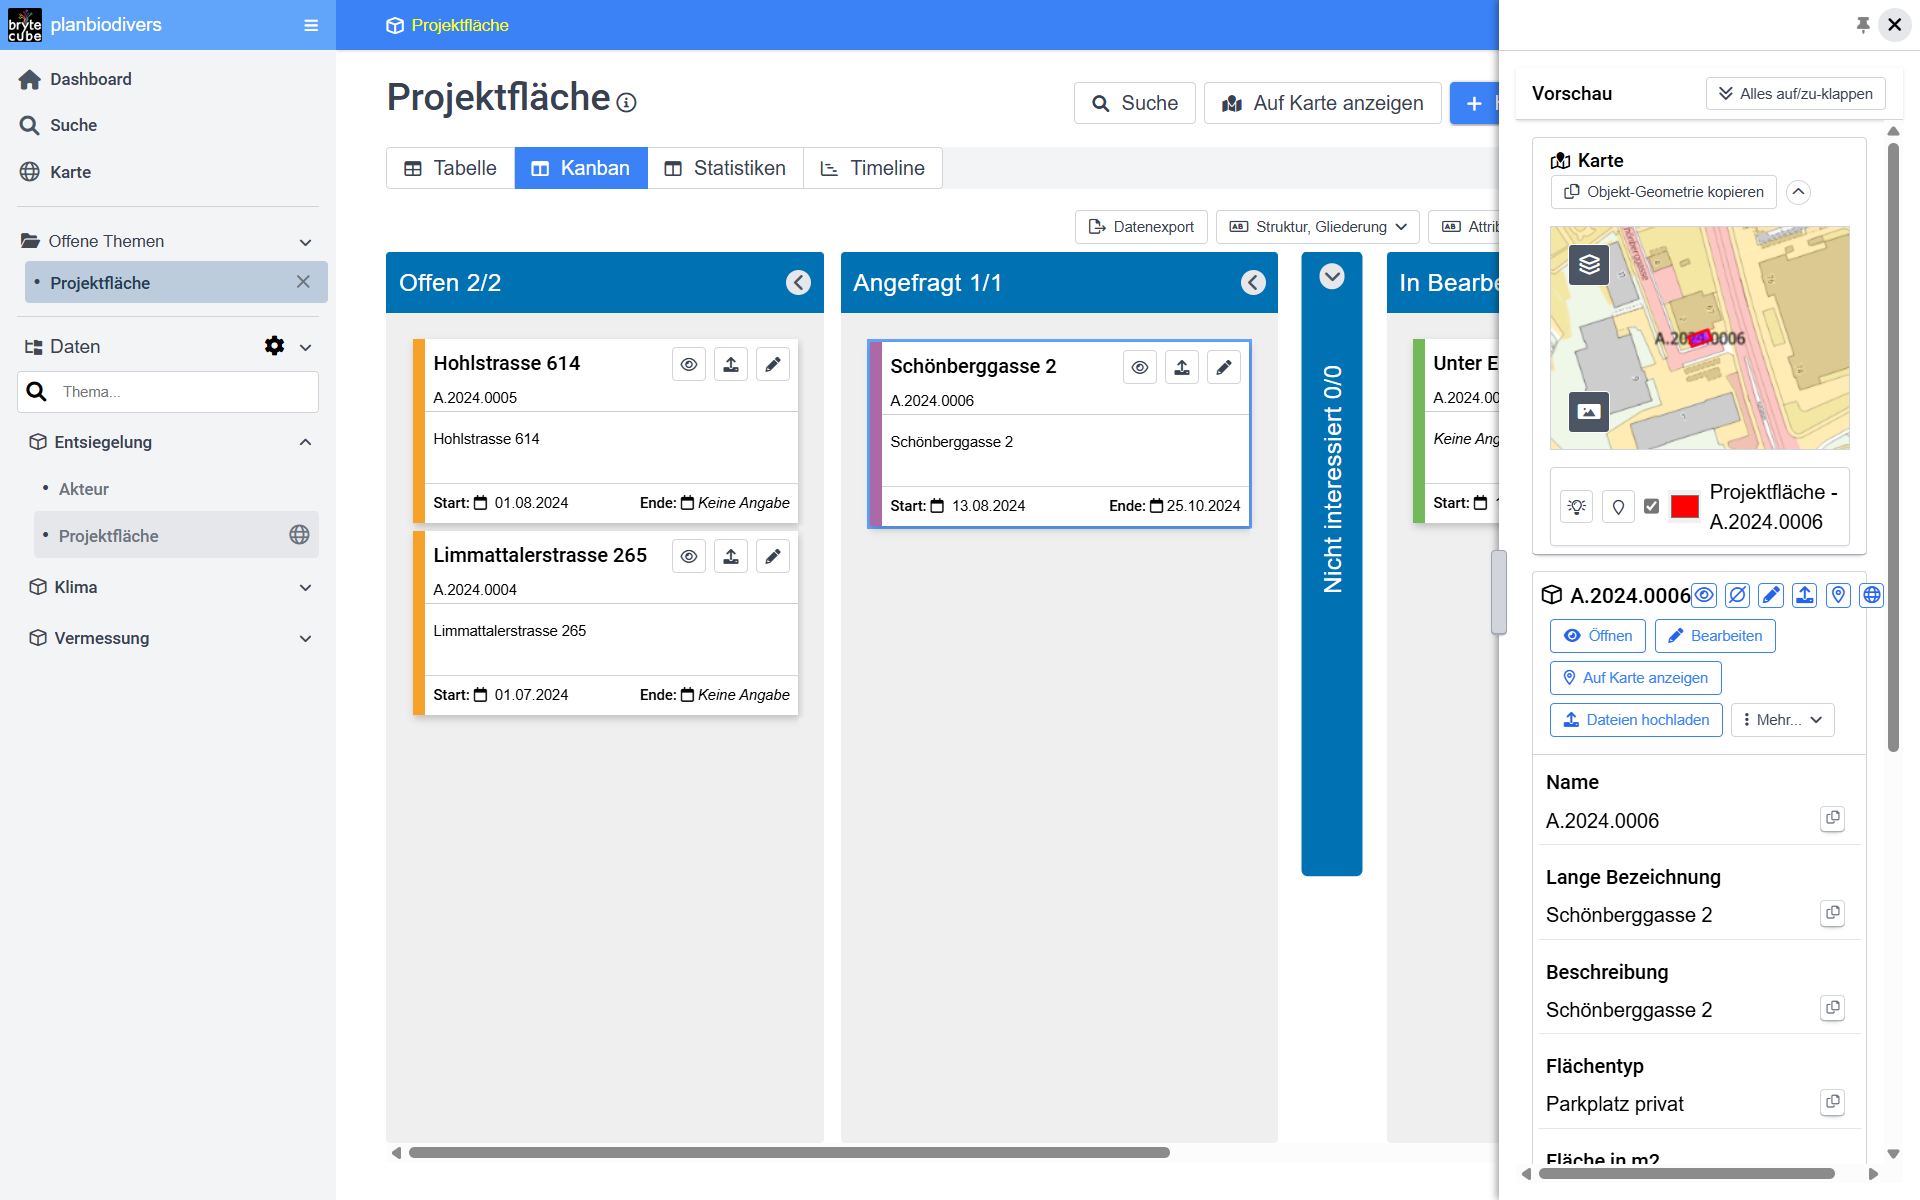Screen dimensions: 1920x1200
Task: Highlight object with lightbulb icon
Action: click(x=1577, y=507)
